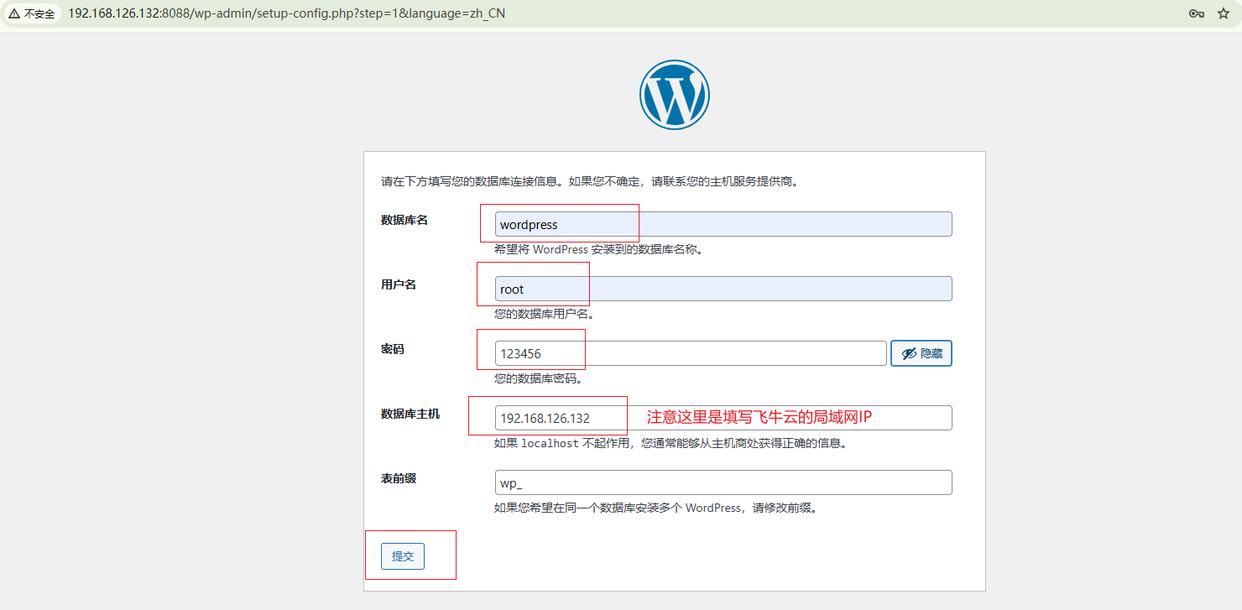Click the hint about WordPress 数据库名称

(x=599, y=249)
